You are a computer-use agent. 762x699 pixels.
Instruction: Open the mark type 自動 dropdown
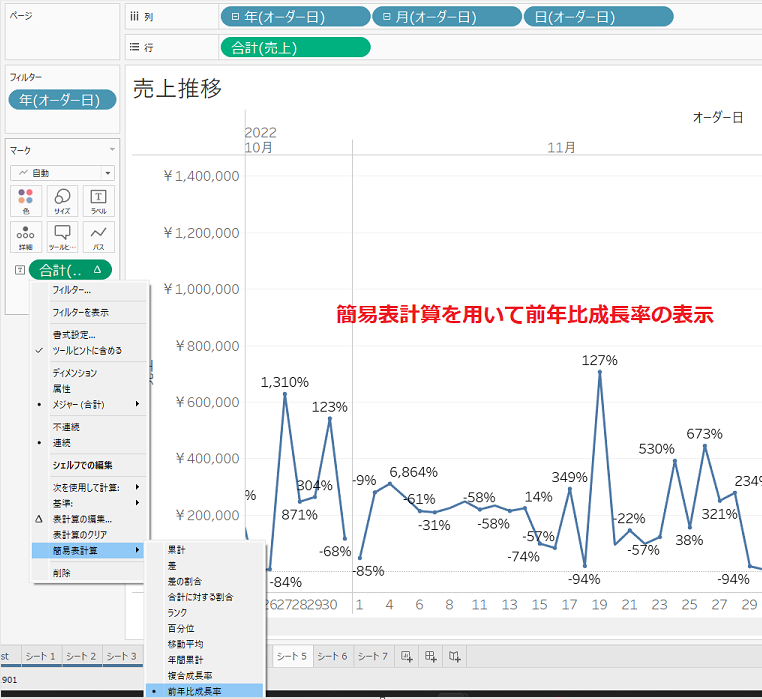coord(62,173)
